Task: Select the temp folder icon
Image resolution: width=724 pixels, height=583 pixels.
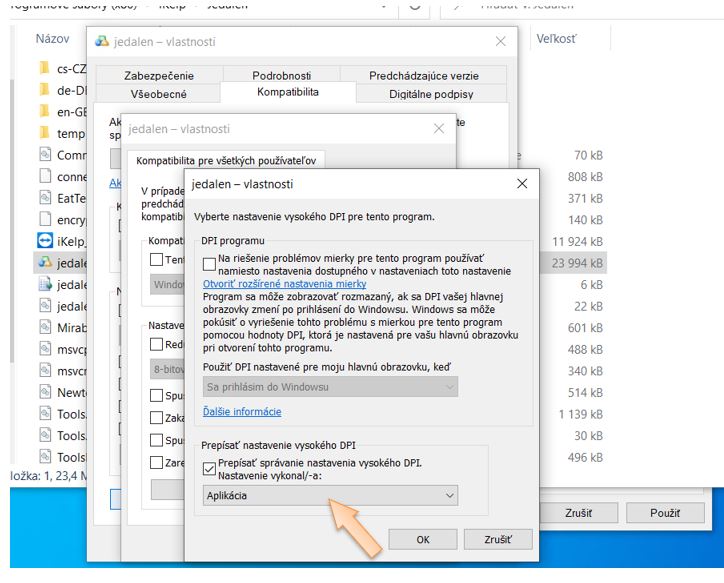Action: (44, 133)
